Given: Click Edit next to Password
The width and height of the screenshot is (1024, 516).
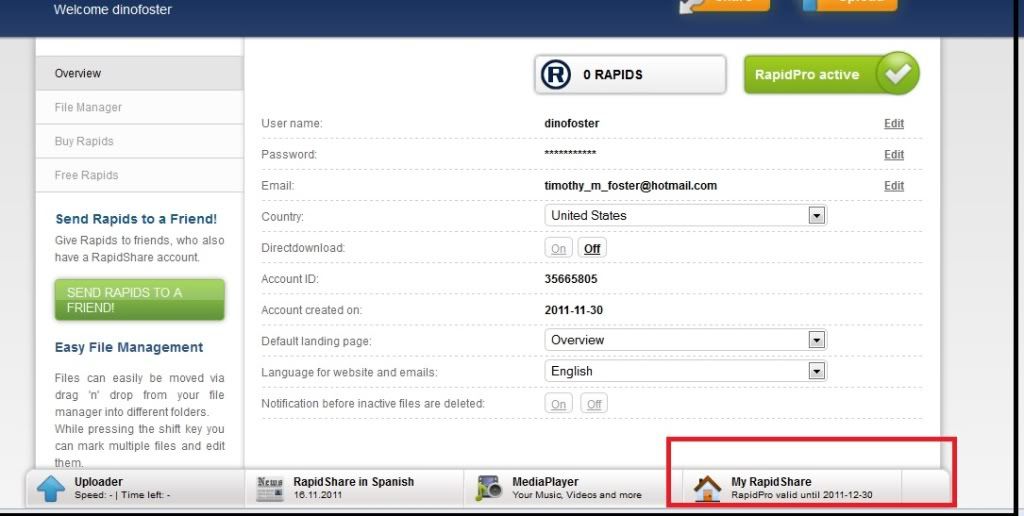Looking at the screenshot, I should pyautogui.click(x=893, y=155).
